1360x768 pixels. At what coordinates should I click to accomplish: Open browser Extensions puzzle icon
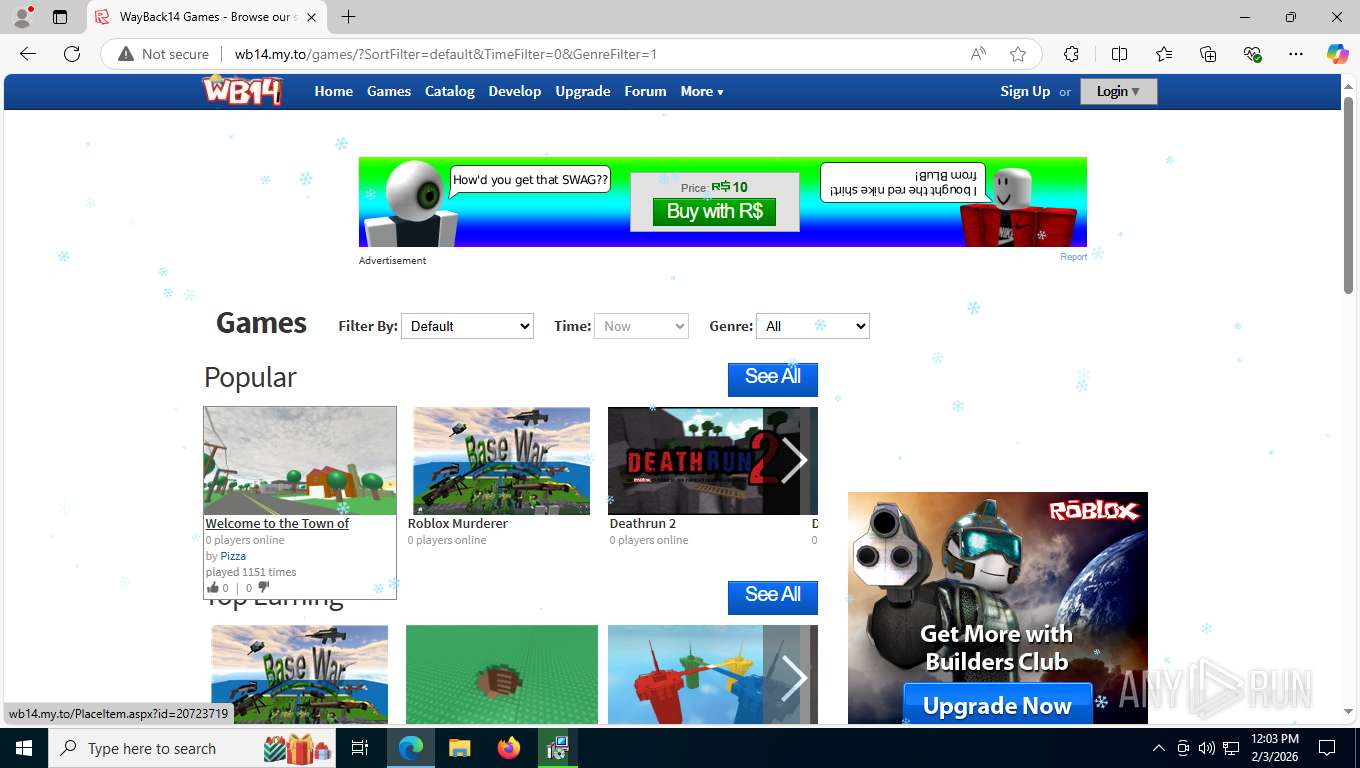coord(1071,54)
